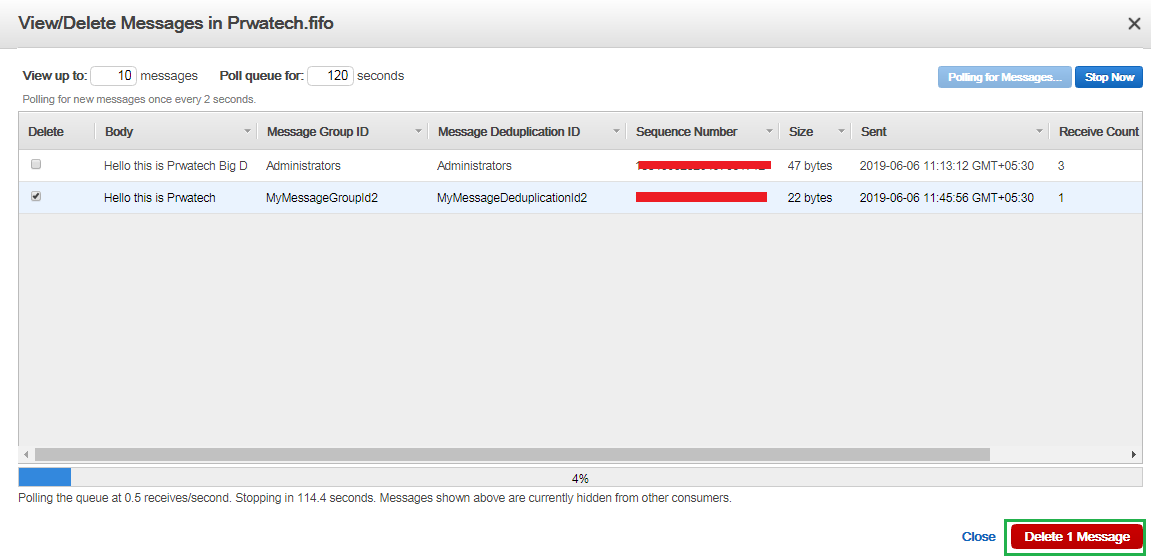The height and width of the screenshot is (558, 1151).
Task: Sort by the Sequence Number header
Action: point(686,132)
